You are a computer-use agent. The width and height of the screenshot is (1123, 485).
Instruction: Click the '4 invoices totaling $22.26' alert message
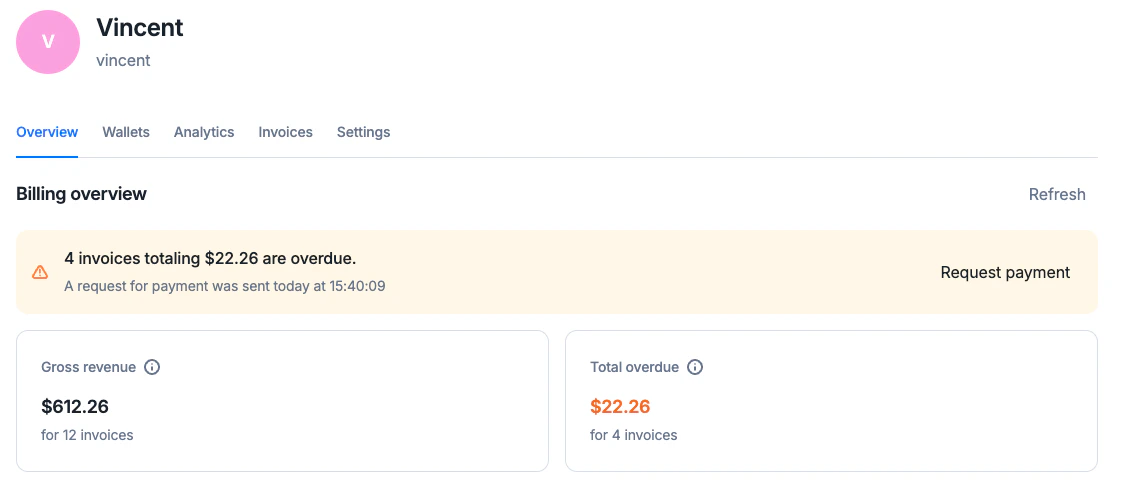click(211, 258)
